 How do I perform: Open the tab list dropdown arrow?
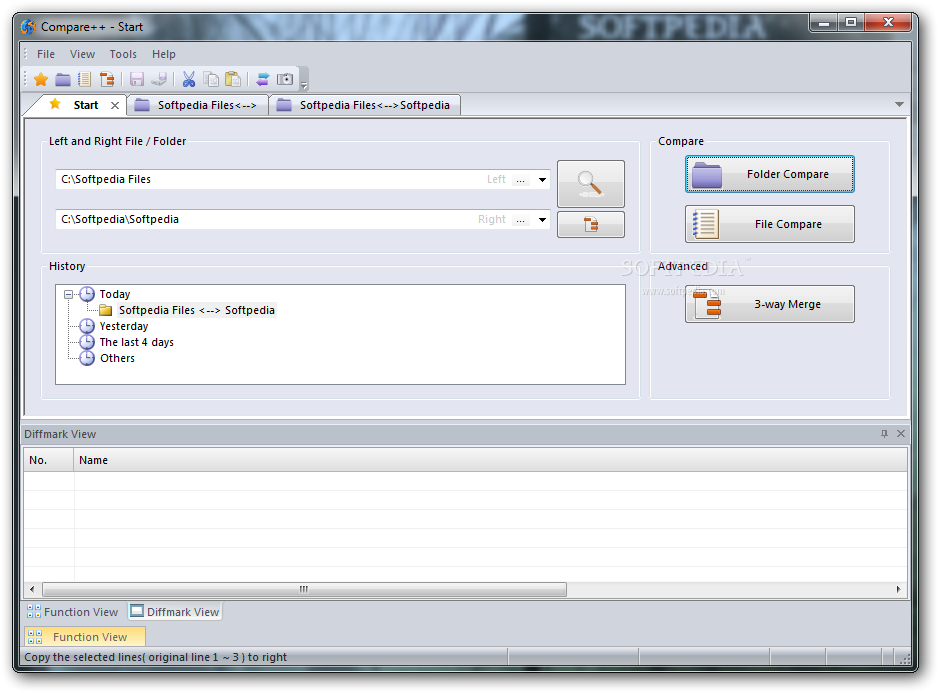(899, 104)
